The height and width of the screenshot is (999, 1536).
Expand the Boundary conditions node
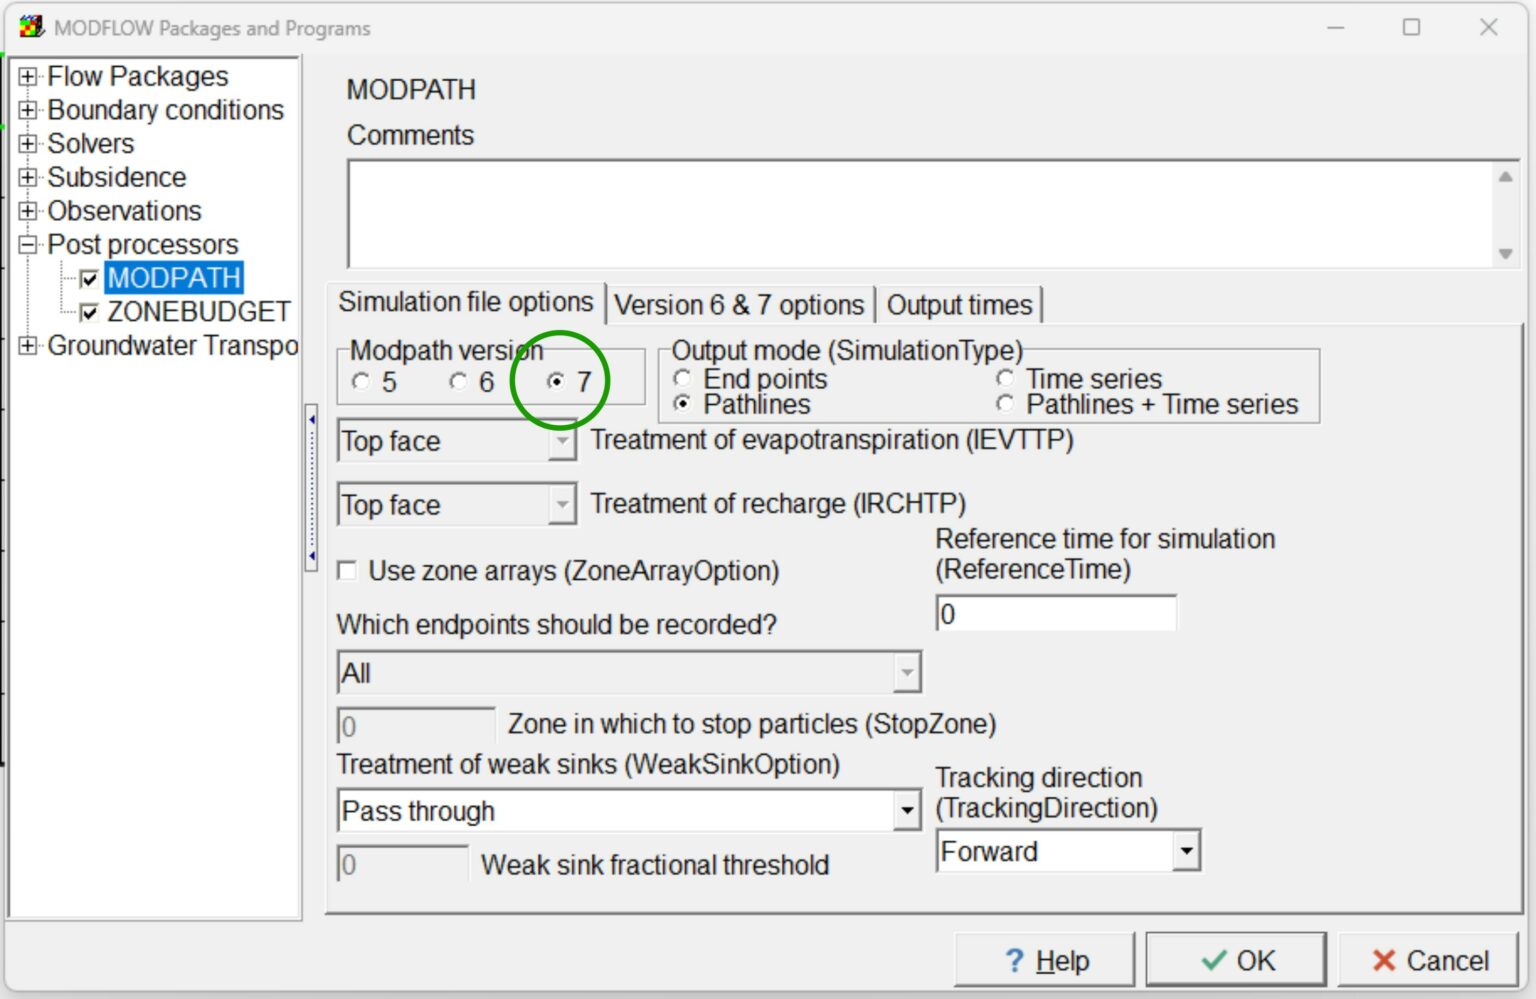[29, 110]
